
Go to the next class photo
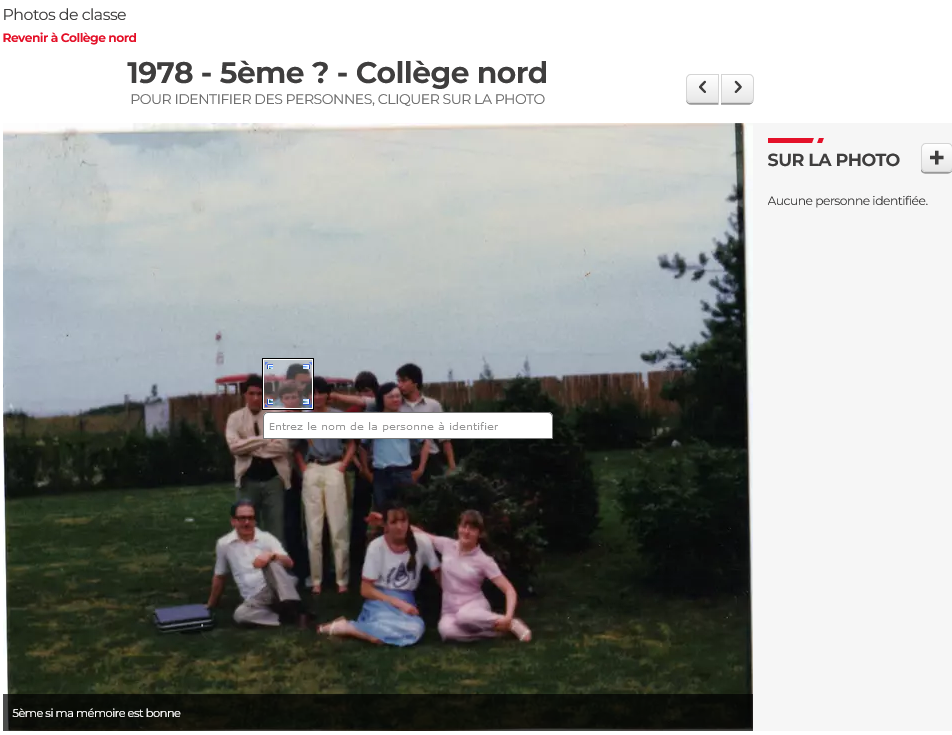click(737, 88)
